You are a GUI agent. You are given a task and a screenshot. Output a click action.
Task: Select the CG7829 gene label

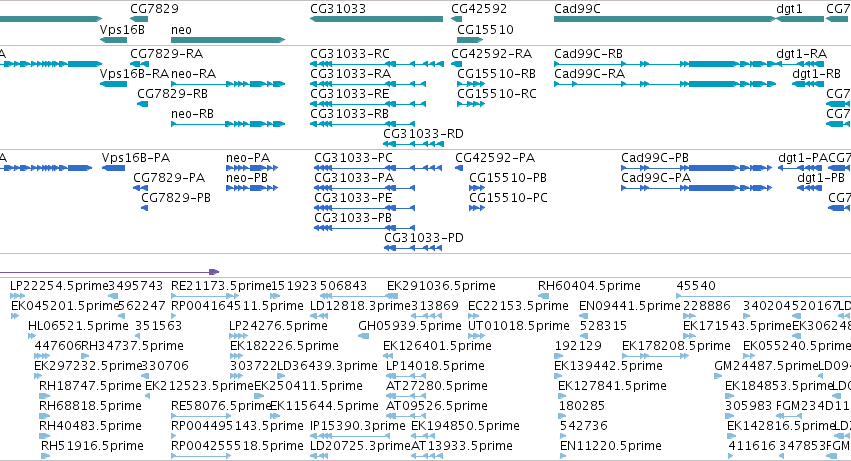click(154, 9)
